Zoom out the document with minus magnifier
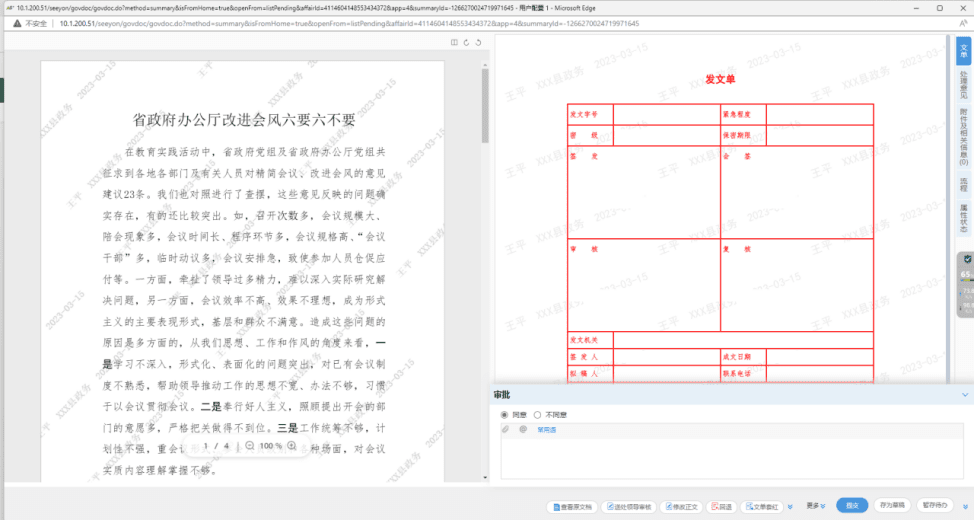Image resolution: width=975 pixels, height=520 pixels. coord(249,446)
